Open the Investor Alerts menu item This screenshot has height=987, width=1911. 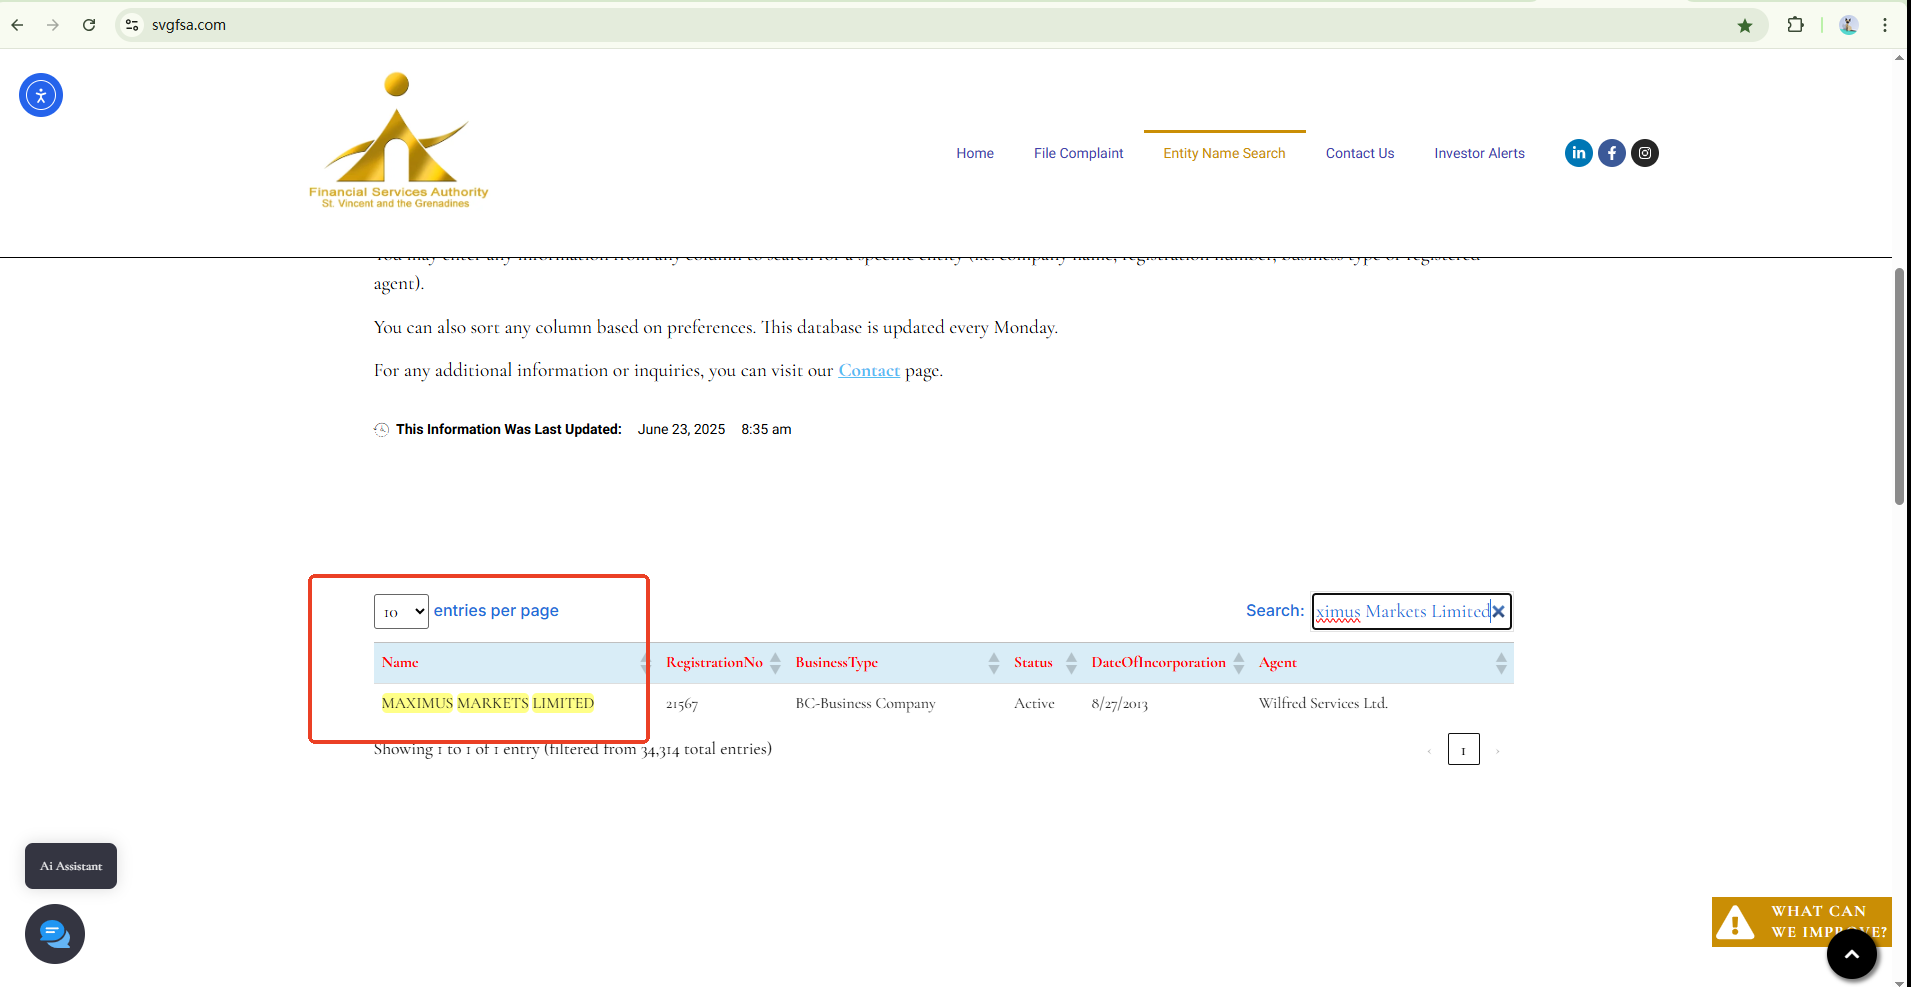pos(1479,153)
